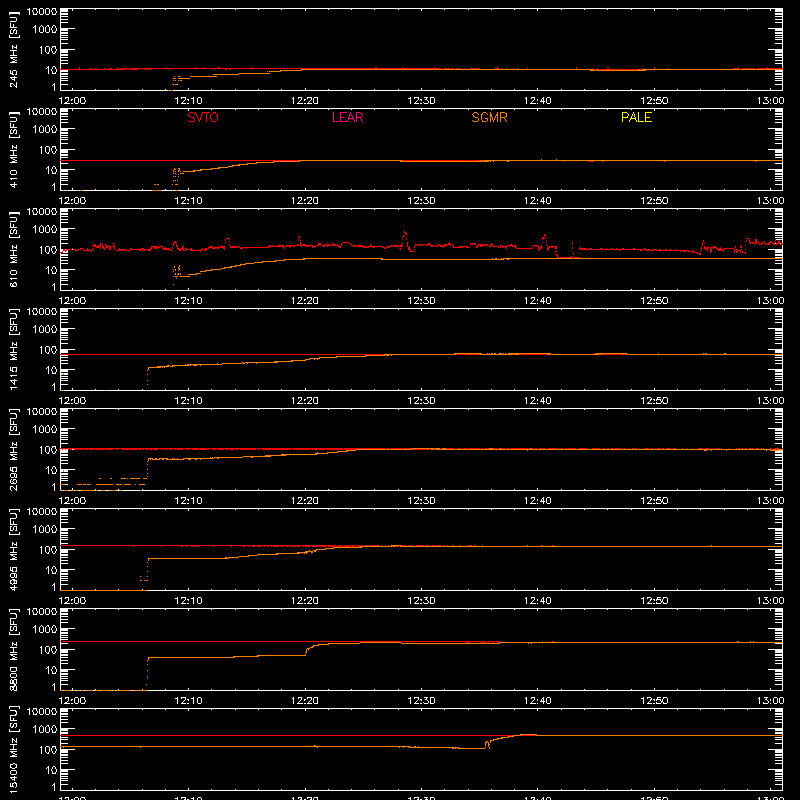Image resolution: width=800 pixels, height=800 pixels.
Task: Click the PALE station label
Action: coord(636,117)
